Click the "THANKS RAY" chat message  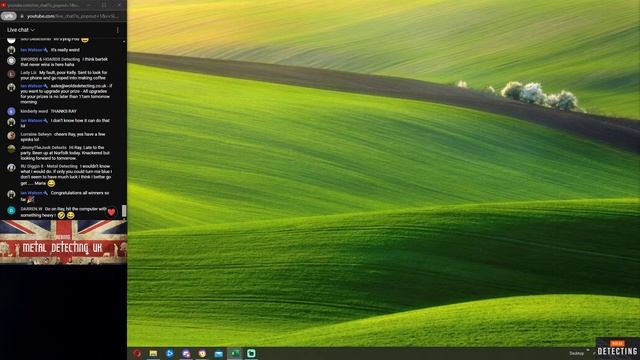tap(63, 111)
